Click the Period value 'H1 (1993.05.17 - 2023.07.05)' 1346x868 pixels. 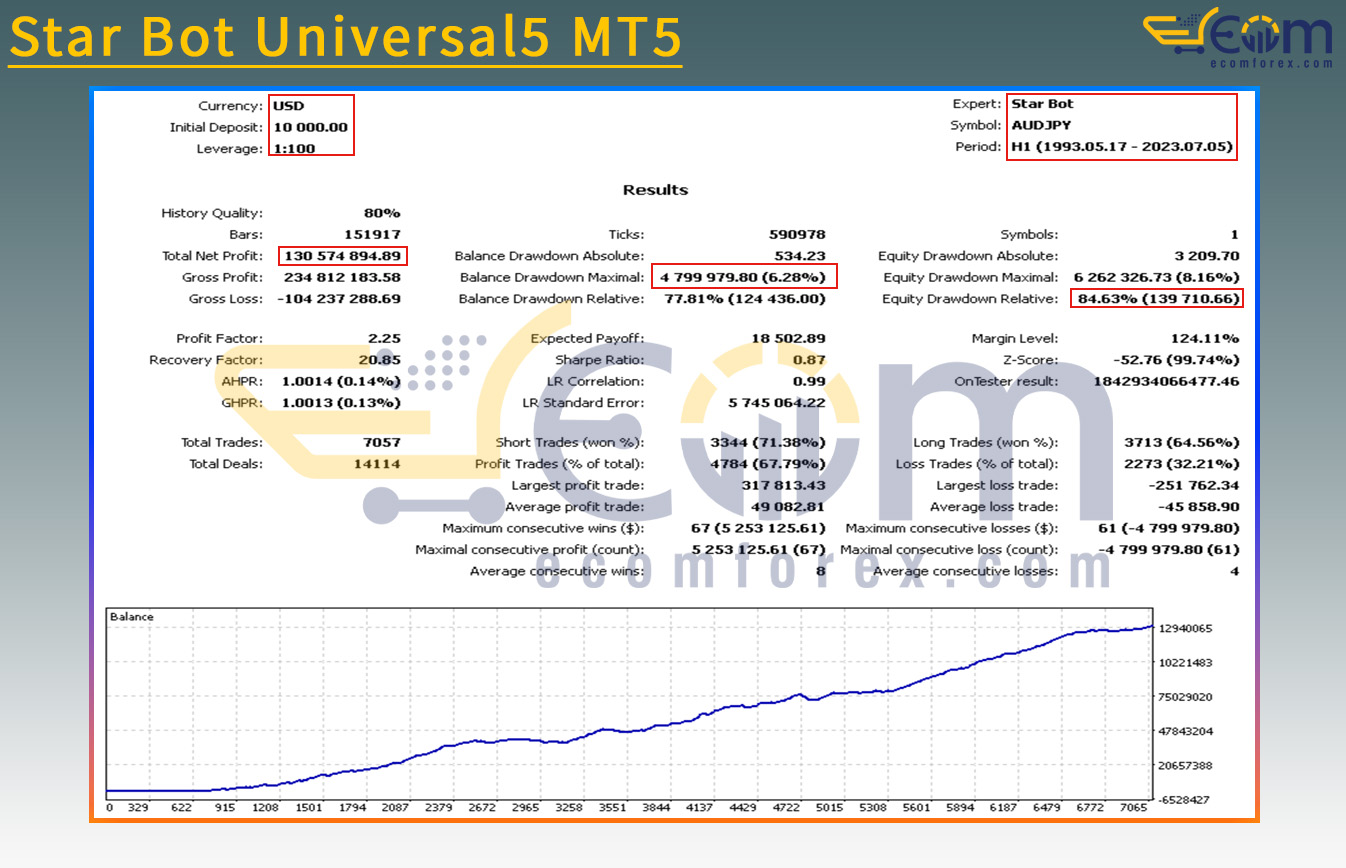1121,147
